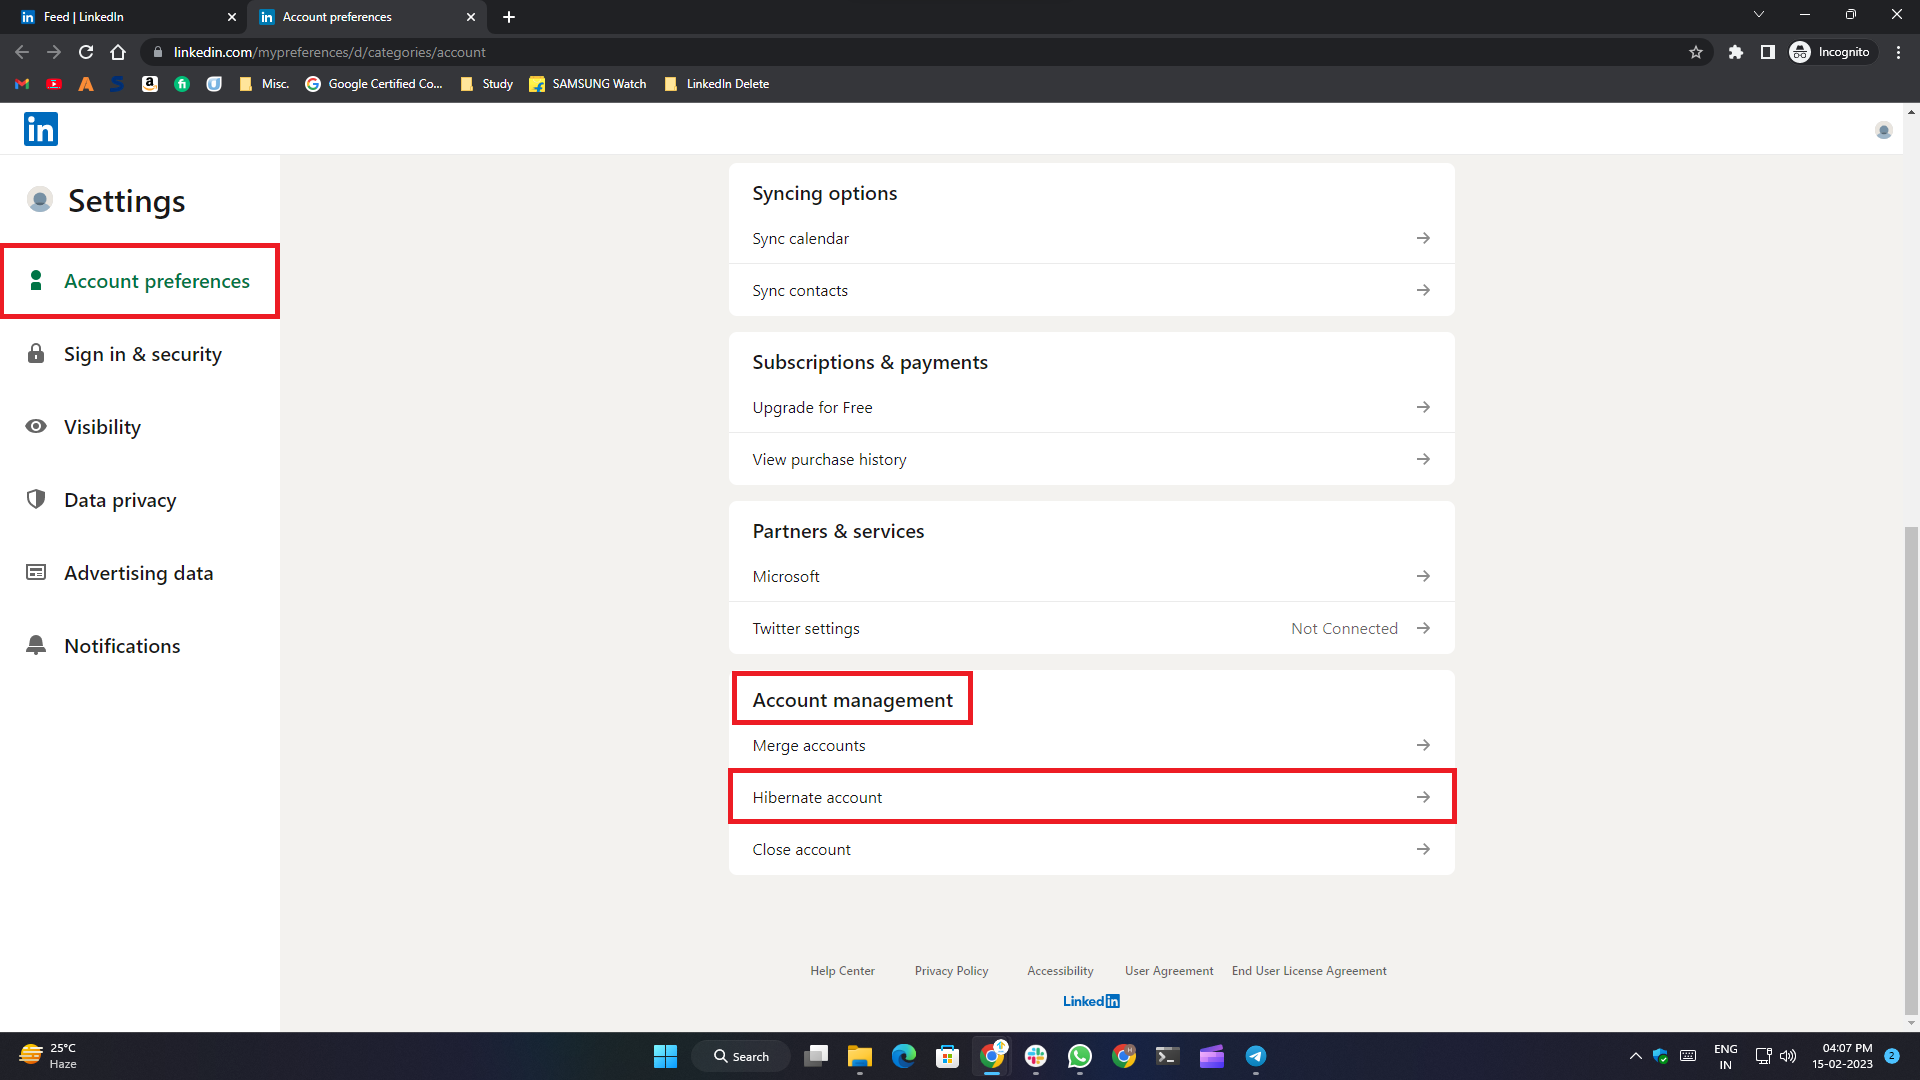Open Hibernate account arrow
This screenshot has width=1920, height=1080.
[1423, 797]
